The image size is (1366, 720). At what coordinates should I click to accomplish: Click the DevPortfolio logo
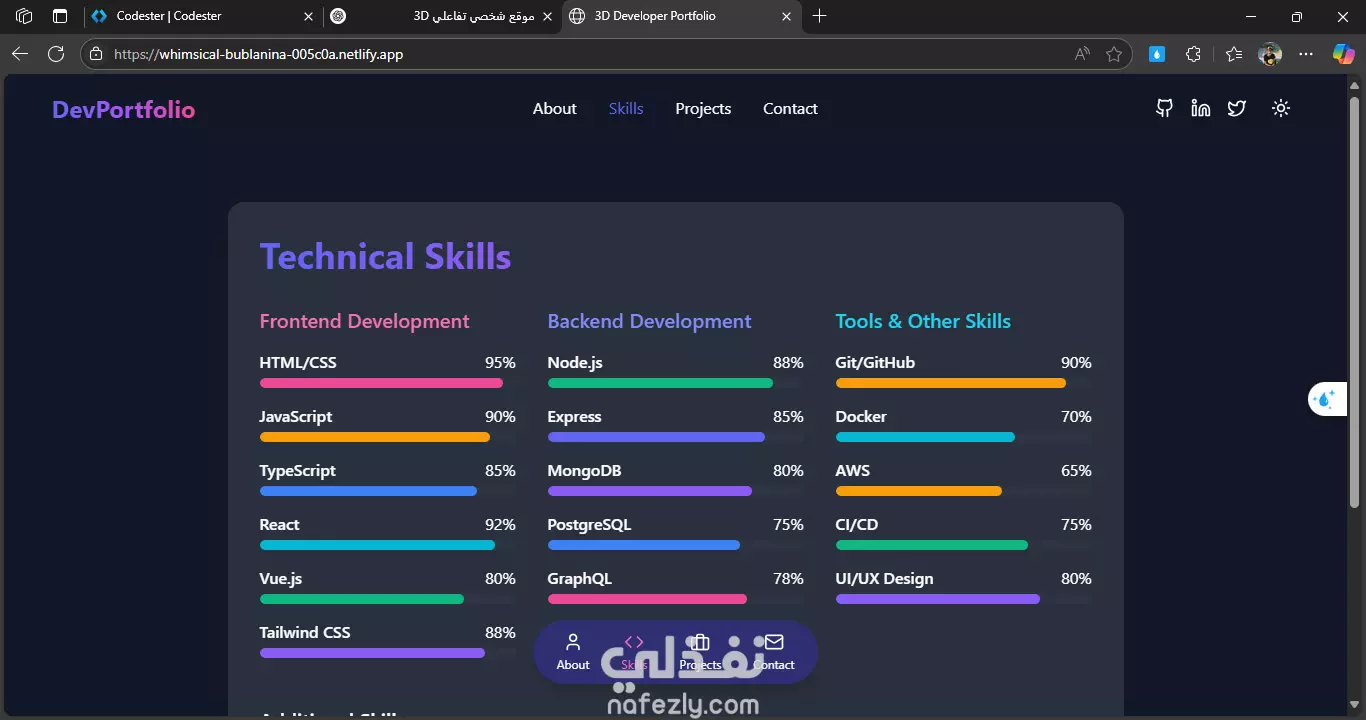(123, 109)
